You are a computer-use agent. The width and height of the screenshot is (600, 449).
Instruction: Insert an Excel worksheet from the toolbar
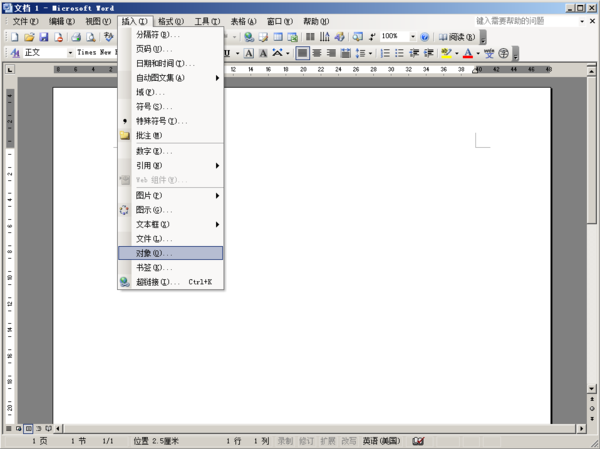[x=292, y=37]
